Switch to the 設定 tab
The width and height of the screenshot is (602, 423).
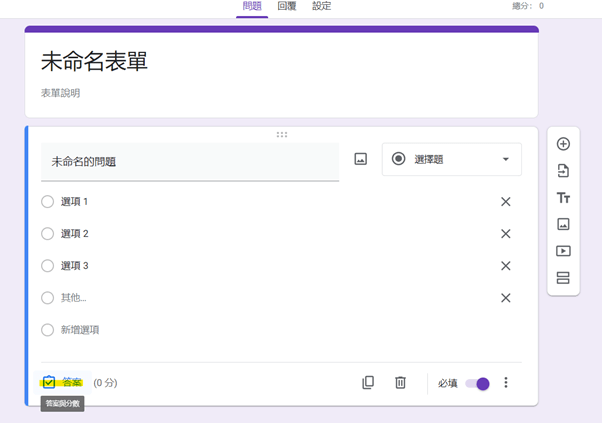coord(321,7)
